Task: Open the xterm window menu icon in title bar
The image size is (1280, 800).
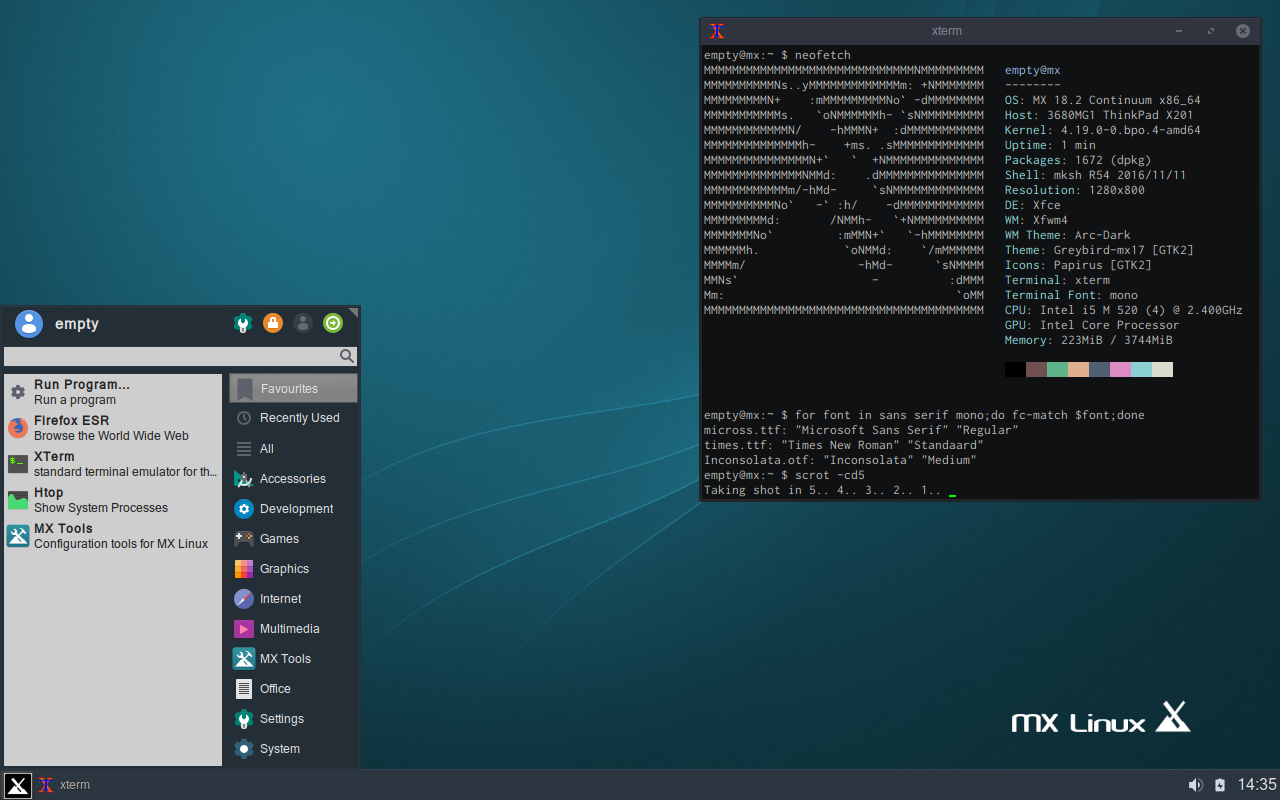Action: click(716, 31)
